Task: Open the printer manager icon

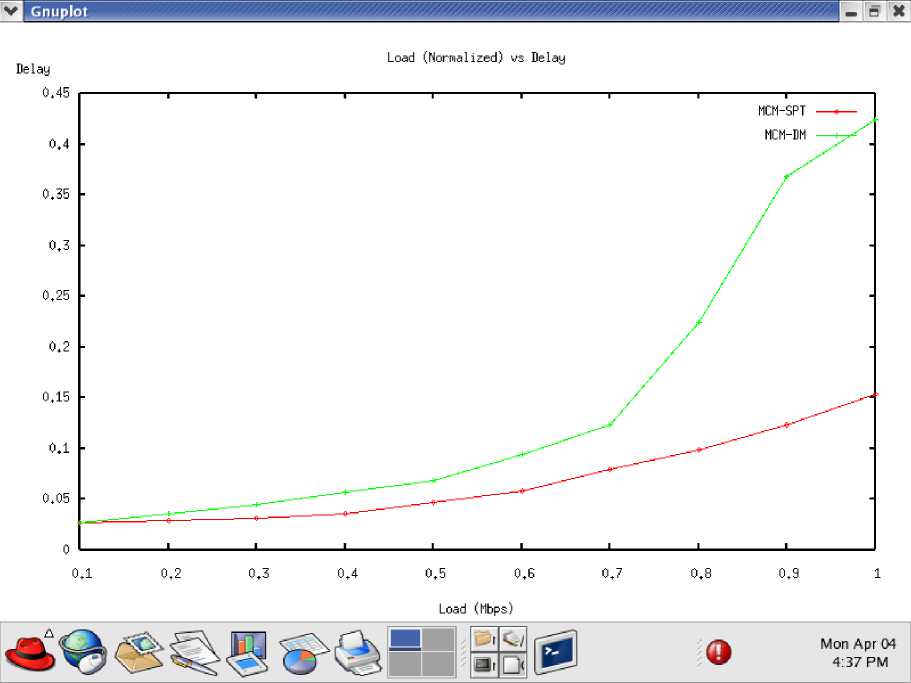Action: [x=358, y=652]
